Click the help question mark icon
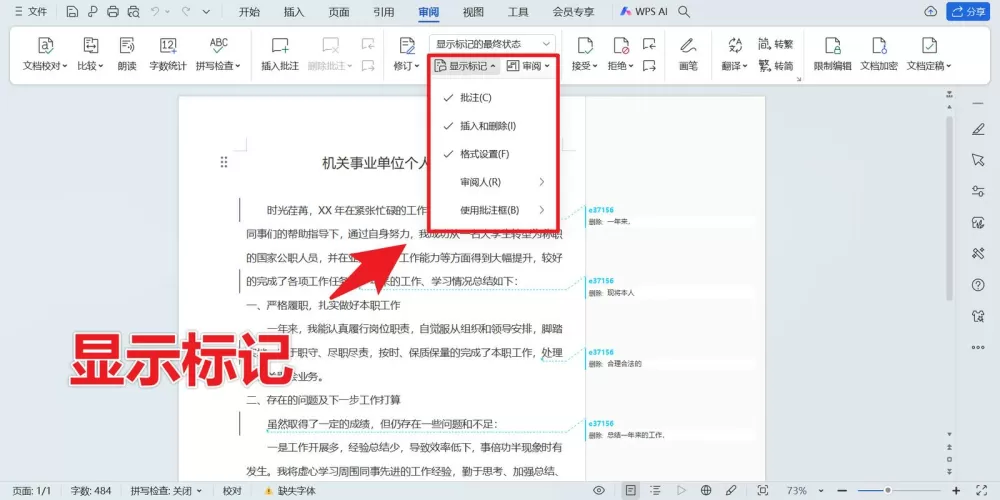The width and height of the screenshot is (1000, 500). pos(978,285)
